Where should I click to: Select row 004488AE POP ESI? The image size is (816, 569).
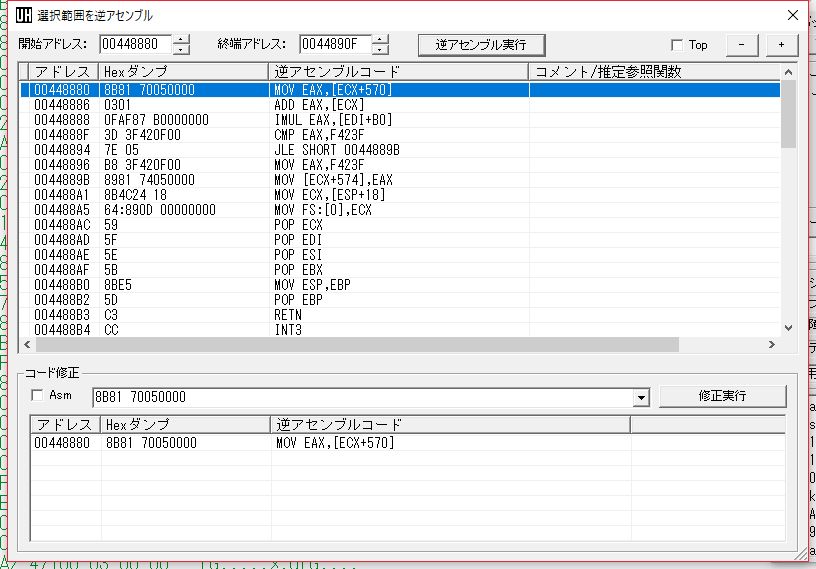pyautogui.click(x=400, y=255)
